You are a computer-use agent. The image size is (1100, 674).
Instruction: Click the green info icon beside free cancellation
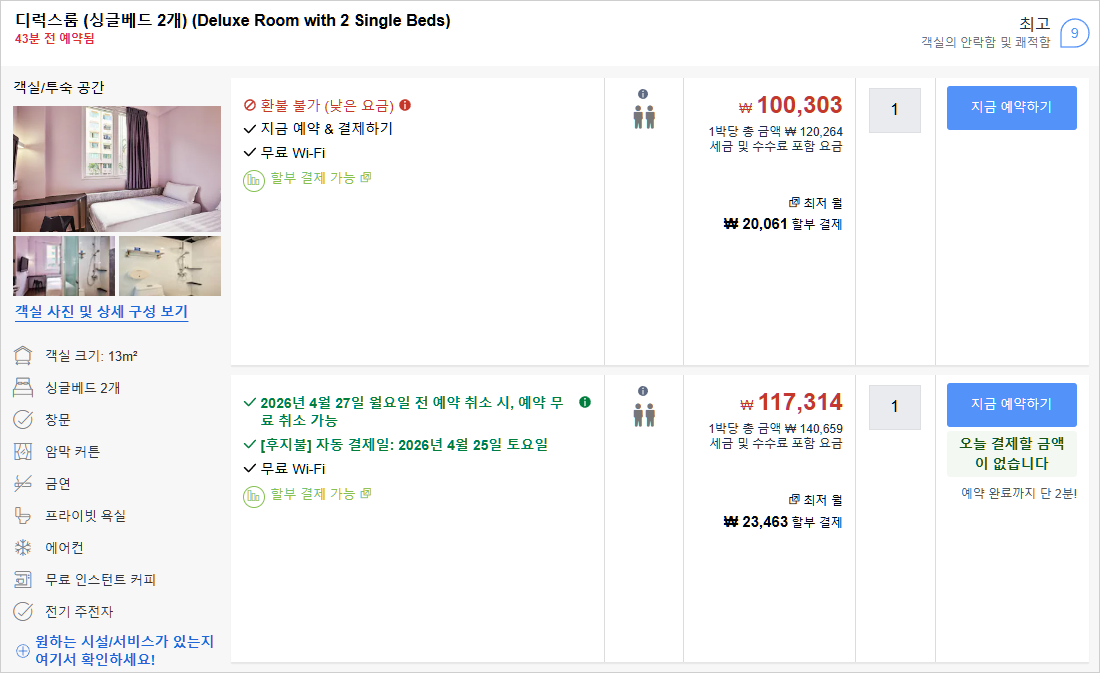[585, 402]
